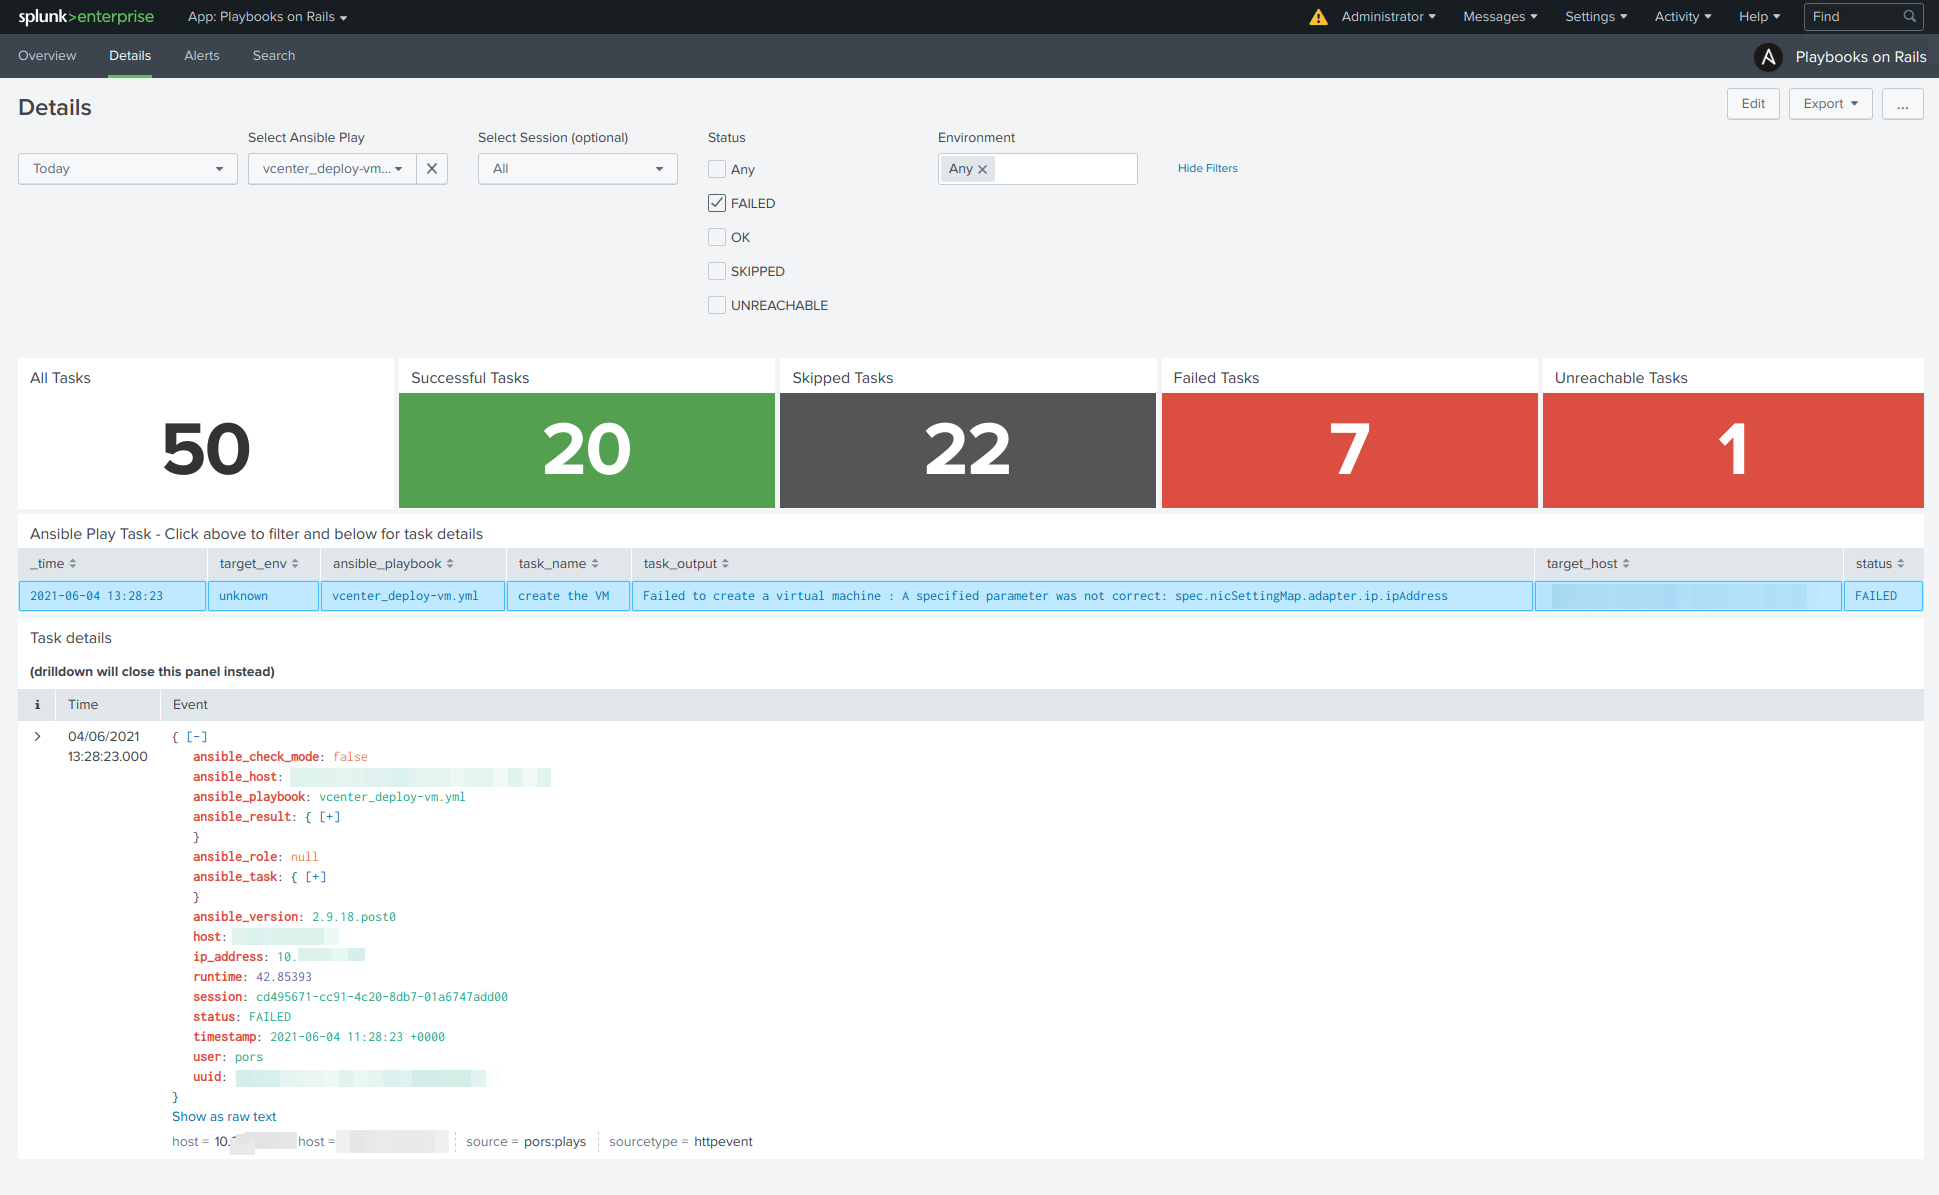Click the ansible_version 2.9.18.post0 value
Viewport: 1939px width, 1195px height.
click(x=354, y=917)
